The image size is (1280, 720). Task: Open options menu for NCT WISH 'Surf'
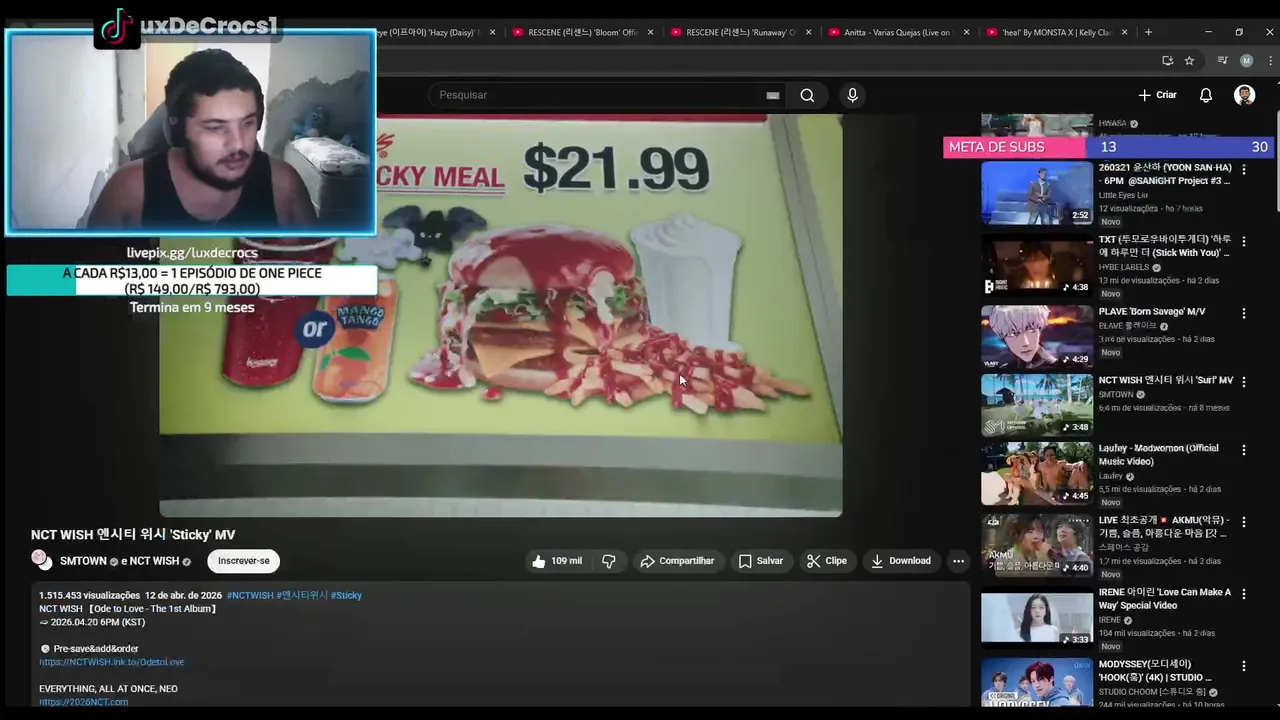[x=1244, y=382]
